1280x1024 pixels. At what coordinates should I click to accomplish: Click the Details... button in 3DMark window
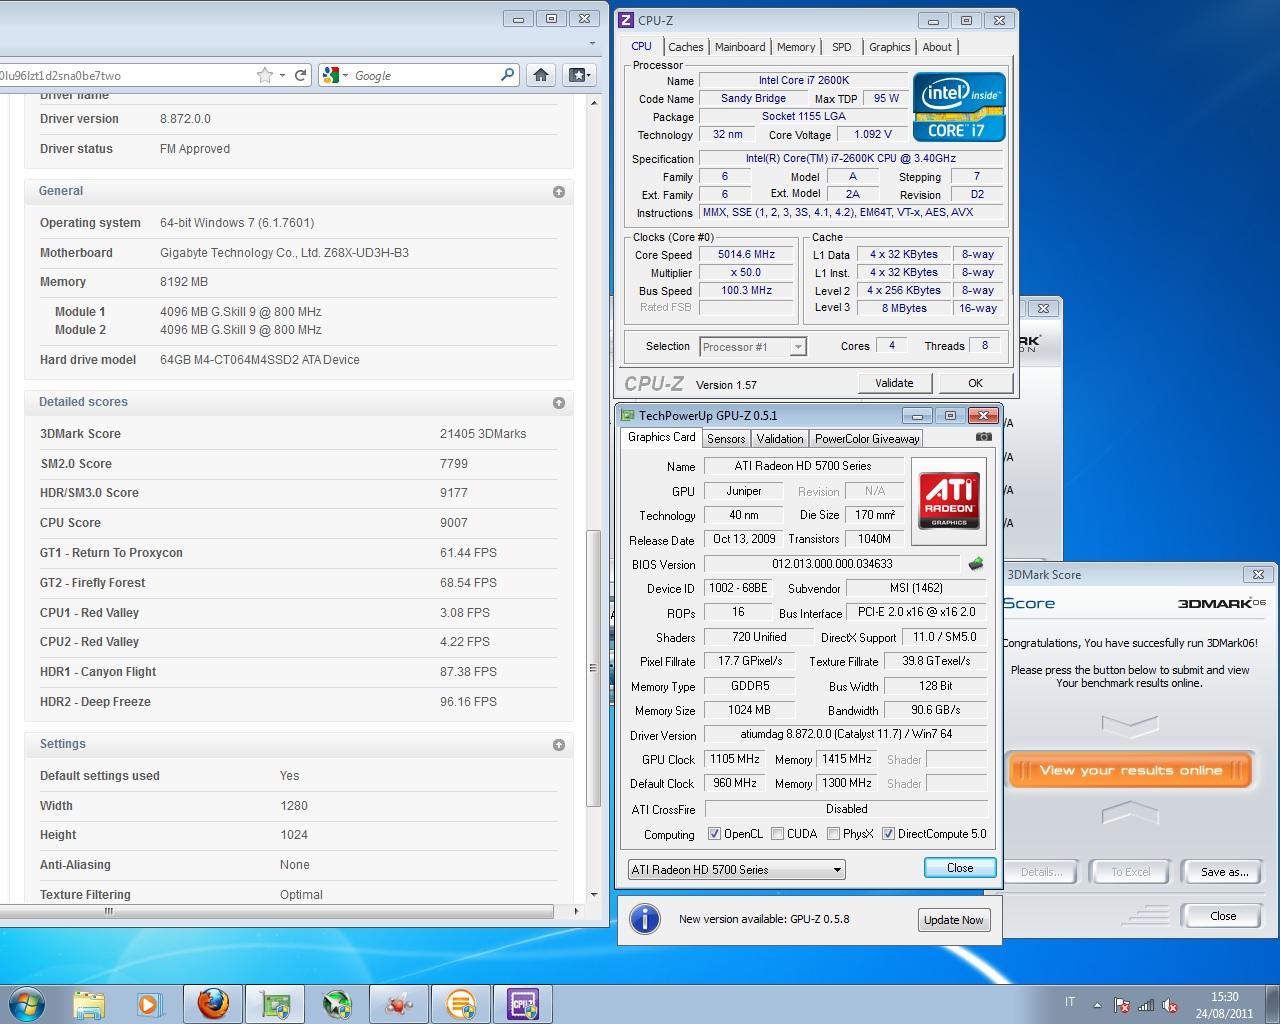1041,872
